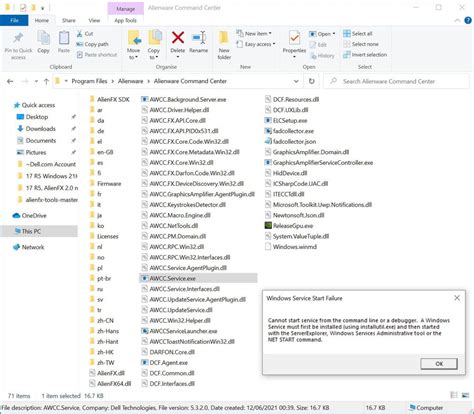Open recent locations dropdown arrow
The width and height of the screenshot is (474, 414).
pyautogui.click(x=36, y=81)
